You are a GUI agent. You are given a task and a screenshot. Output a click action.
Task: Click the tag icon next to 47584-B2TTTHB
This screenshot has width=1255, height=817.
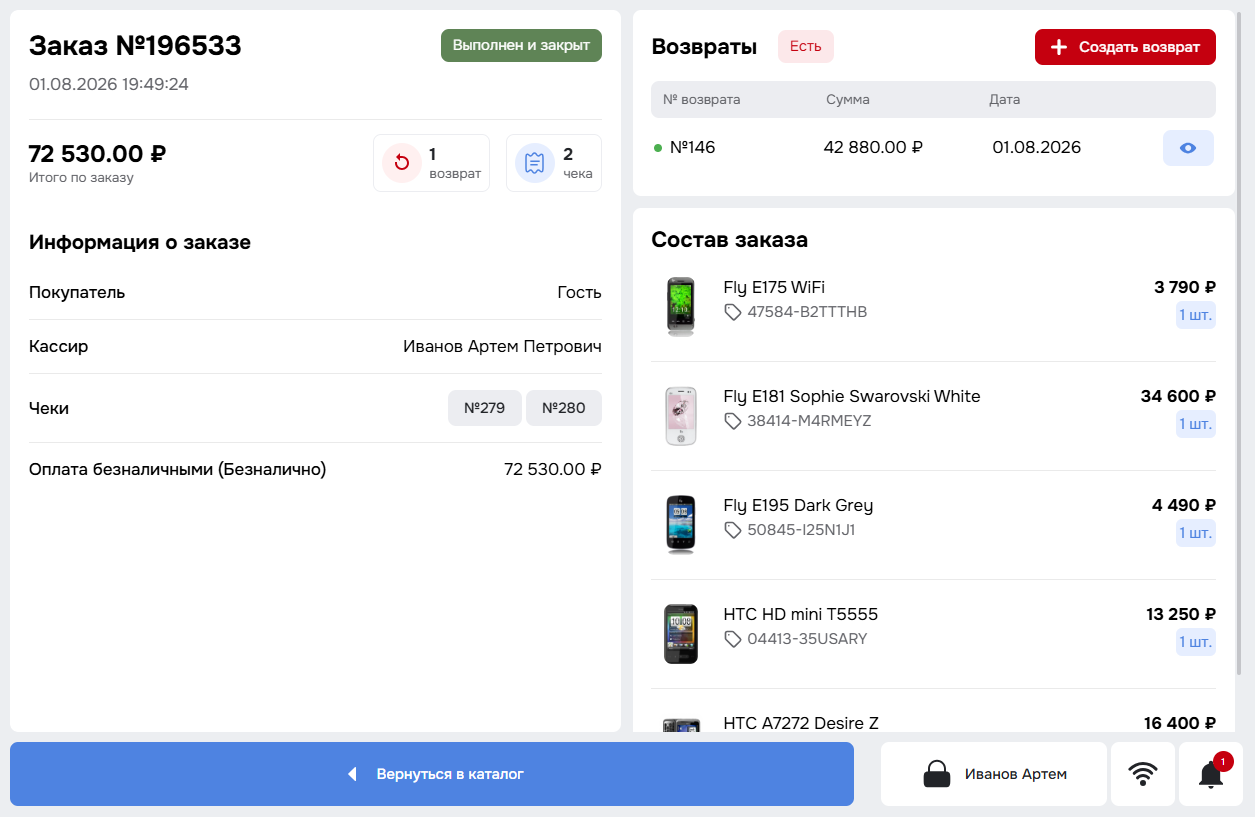click(x=733, y=312)
